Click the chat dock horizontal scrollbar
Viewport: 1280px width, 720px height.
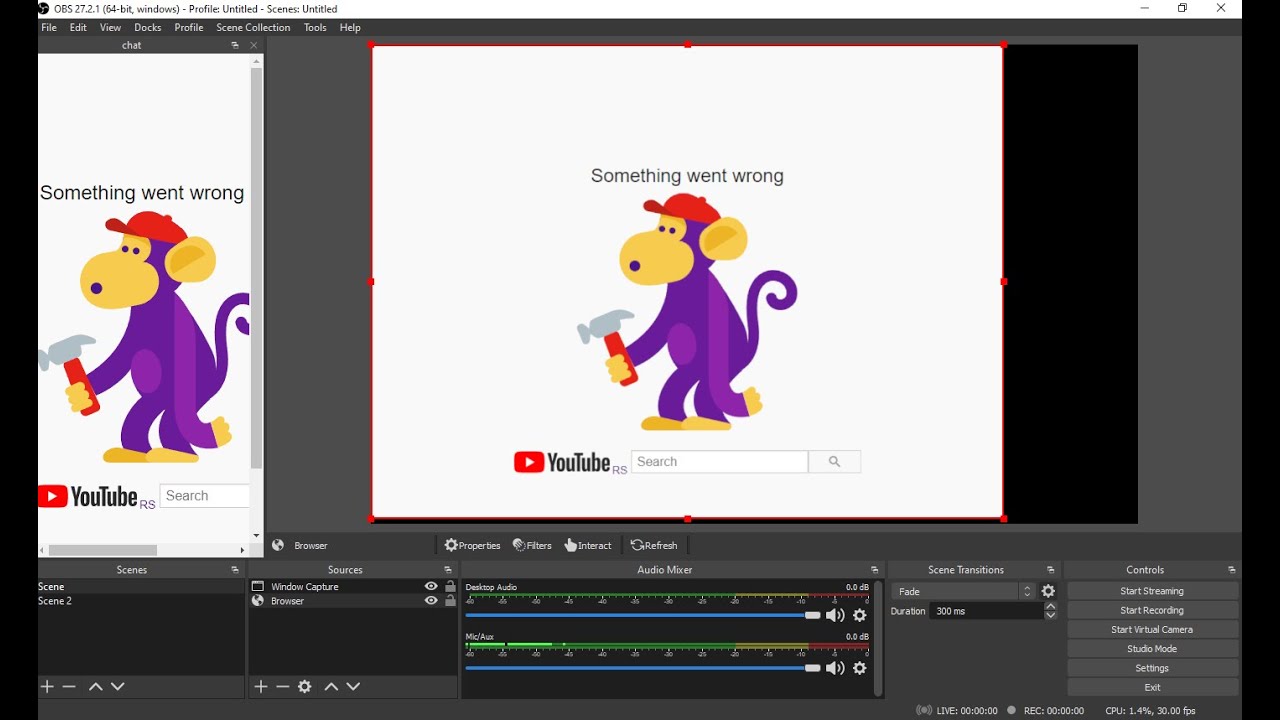103,551
